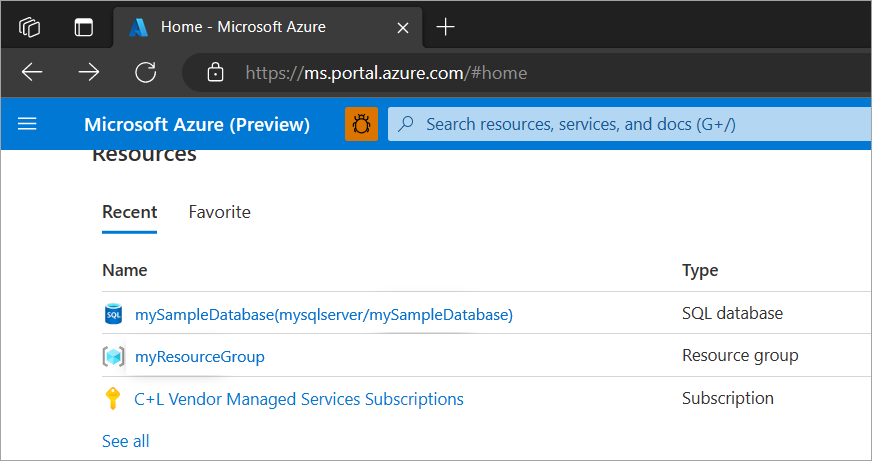Image resolution: width=872 pixels, height=461 pixels.
Task: Switch to the Favorite tab
Action: click(x=220, y=212)
